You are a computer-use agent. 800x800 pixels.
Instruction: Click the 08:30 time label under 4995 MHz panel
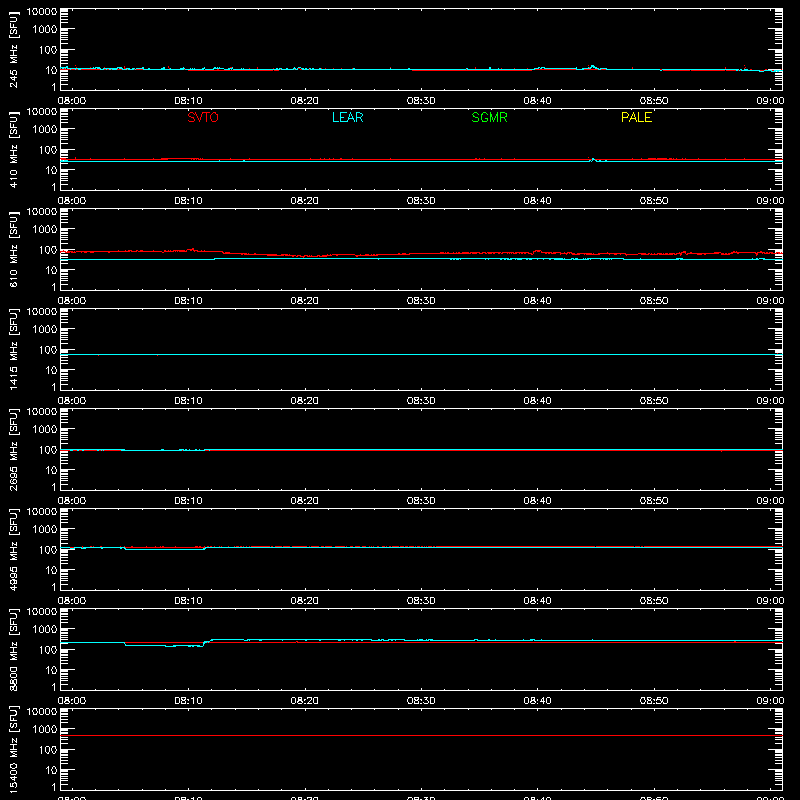pos(421,601)
